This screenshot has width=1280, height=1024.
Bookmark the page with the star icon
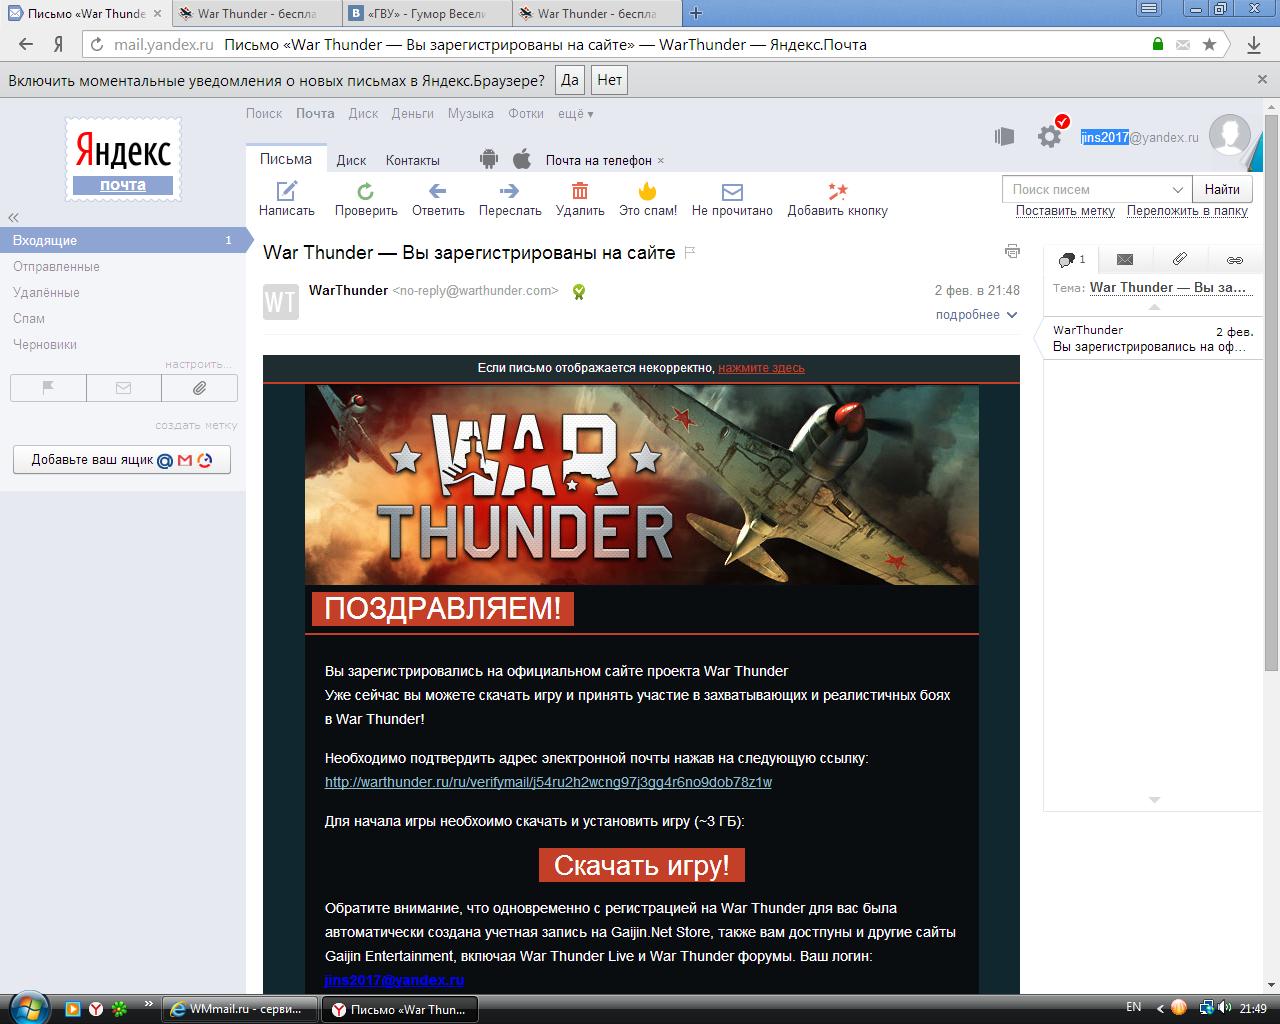coord(1209,44)
